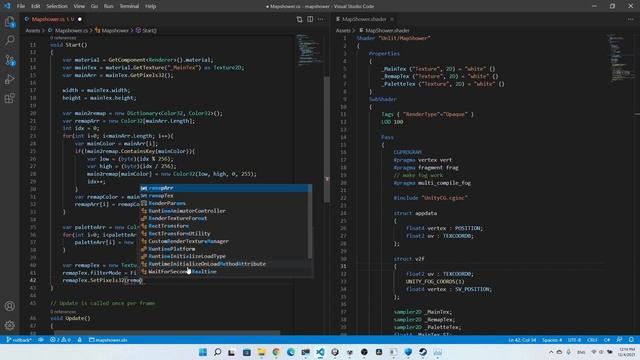Select RectTransform suggestion
The height and width of the screenshot is (360, 640).
[x=226, y=226]
